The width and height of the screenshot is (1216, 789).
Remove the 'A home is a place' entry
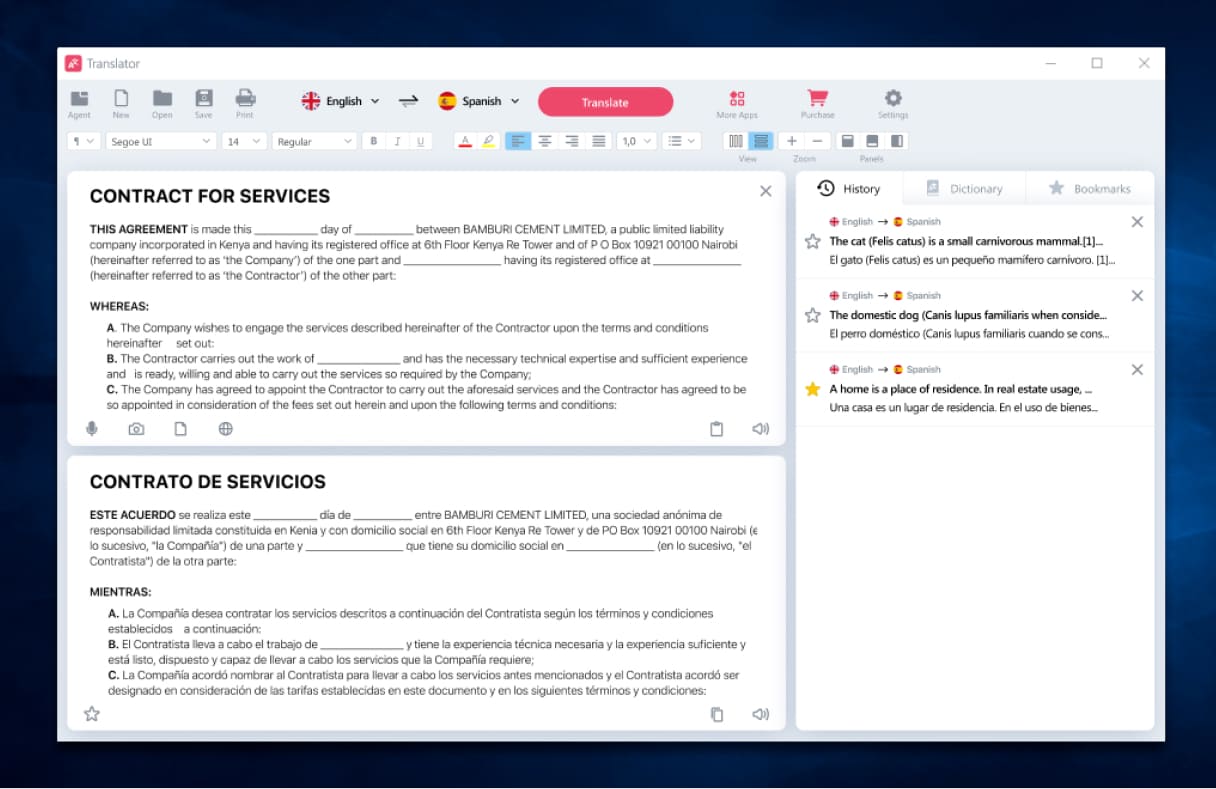click(1137, 370)
